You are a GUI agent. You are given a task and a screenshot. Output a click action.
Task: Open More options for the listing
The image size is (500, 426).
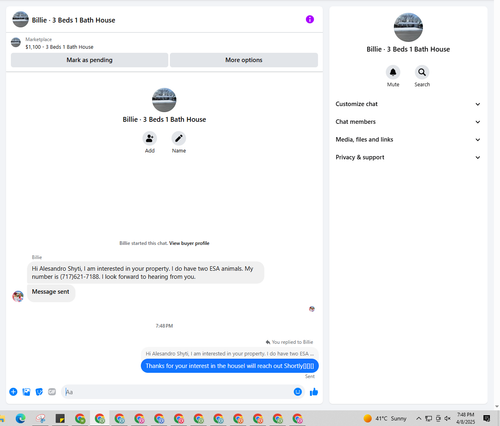pos(244,60)
